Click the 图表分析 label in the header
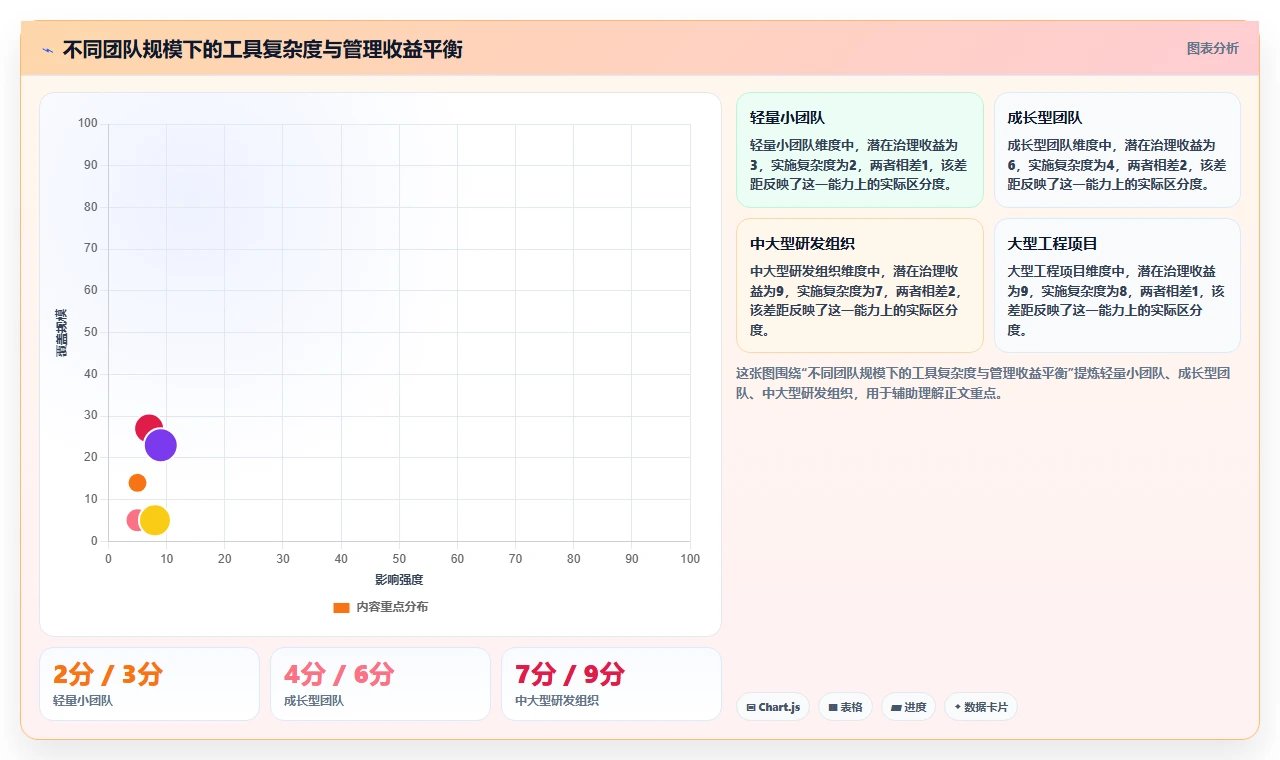The height and width of the screenshot is (760, 1280). pyautogui.click(x=1212, y=48)
